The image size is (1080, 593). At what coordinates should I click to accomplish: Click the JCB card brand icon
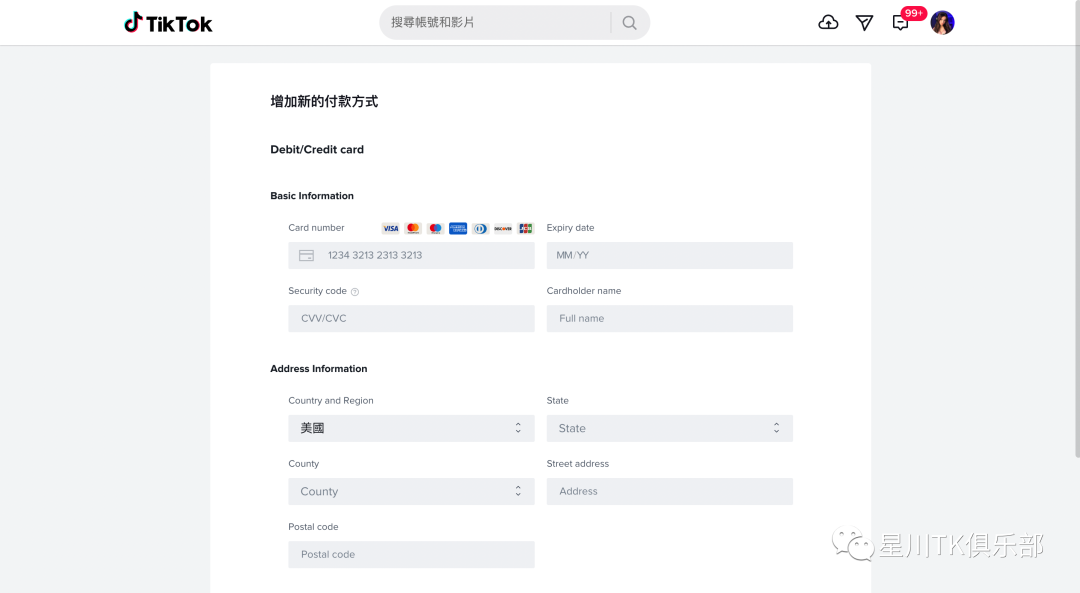(x=525, y=228)
